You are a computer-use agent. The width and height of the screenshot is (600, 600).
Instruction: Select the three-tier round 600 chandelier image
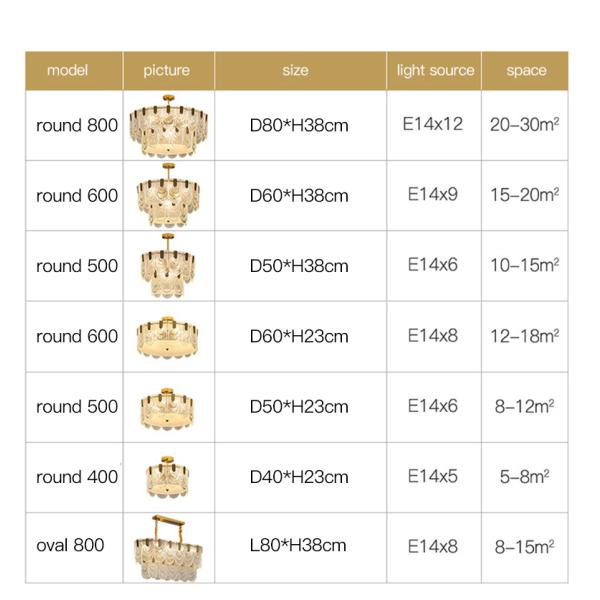167,196
